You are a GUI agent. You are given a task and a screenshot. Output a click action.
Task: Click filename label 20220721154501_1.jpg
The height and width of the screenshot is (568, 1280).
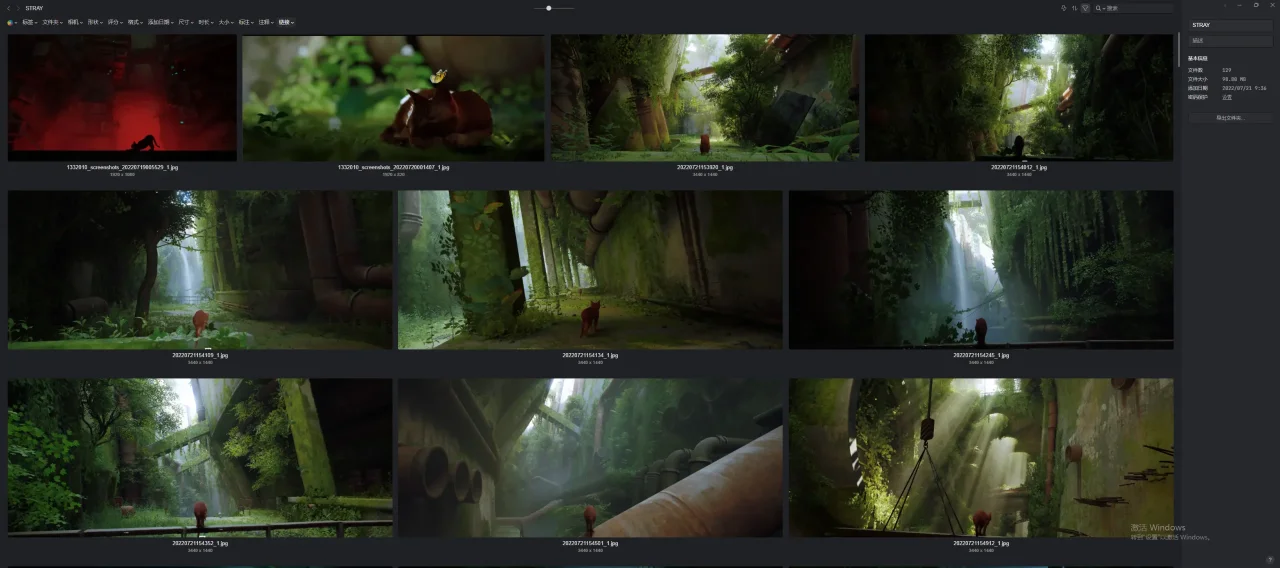(x=590, y=543)
